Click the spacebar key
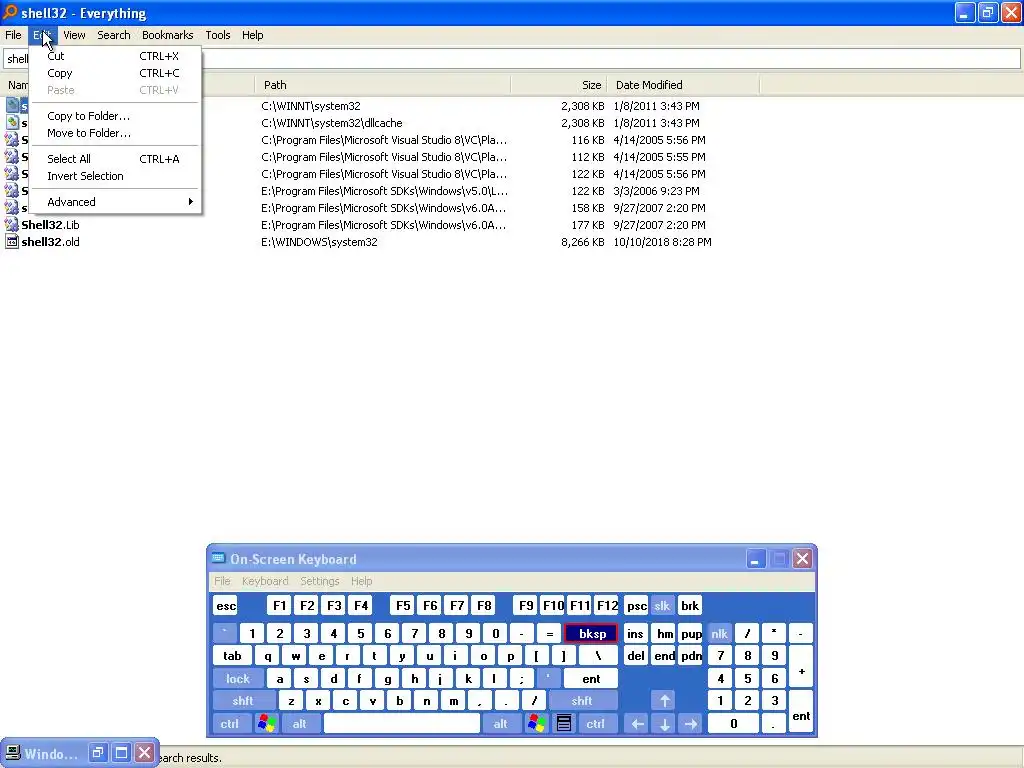The image size is (1024, 768). [x=402, y=724]
